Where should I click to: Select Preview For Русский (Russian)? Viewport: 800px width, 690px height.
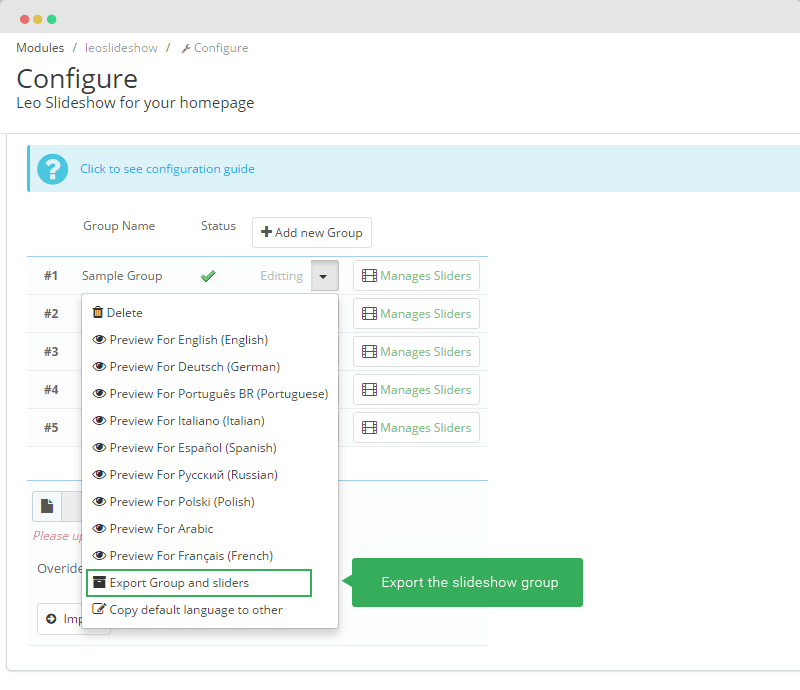[210, 475]
